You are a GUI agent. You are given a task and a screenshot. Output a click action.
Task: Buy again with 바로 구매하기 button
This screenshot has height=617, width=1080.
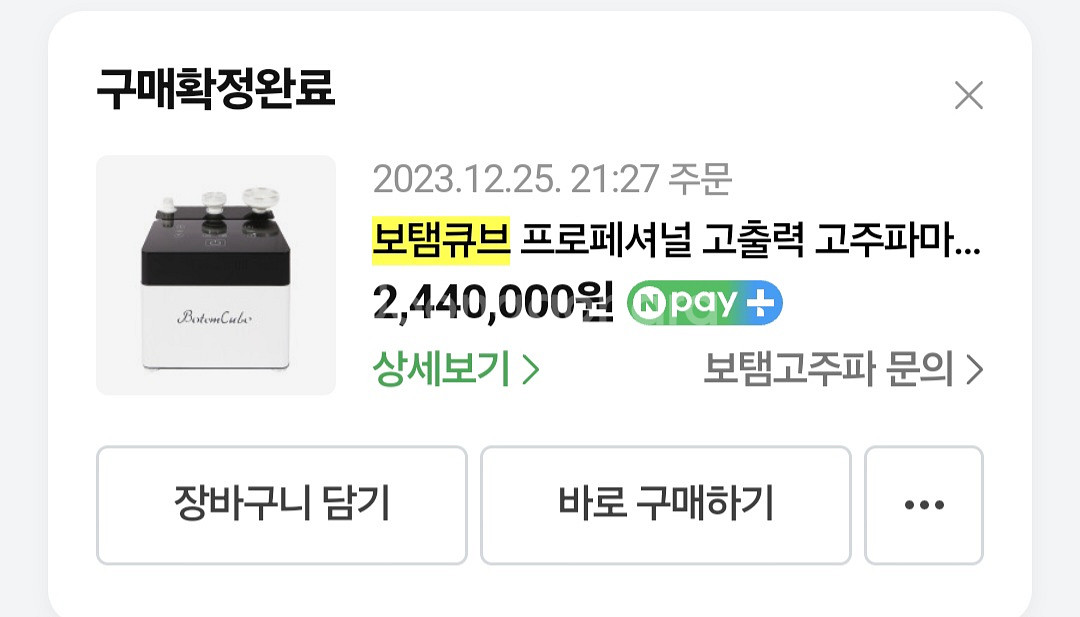pos(666,505)
